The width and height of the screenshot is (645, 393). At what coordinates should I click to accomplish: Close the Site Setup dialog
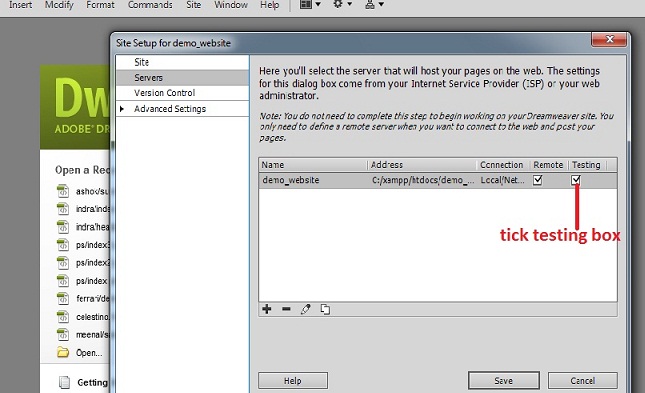pos(610,40)
